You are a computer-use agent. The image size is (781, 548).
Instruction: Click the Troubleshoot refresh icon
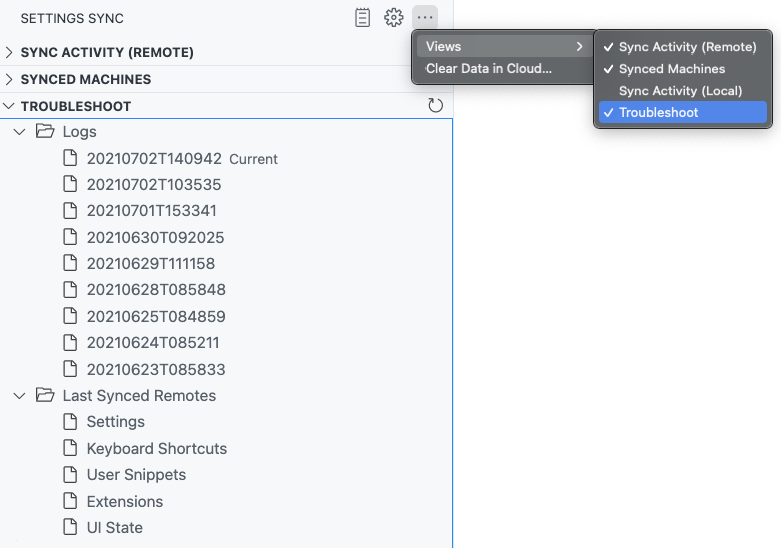[x=435, y=106]
